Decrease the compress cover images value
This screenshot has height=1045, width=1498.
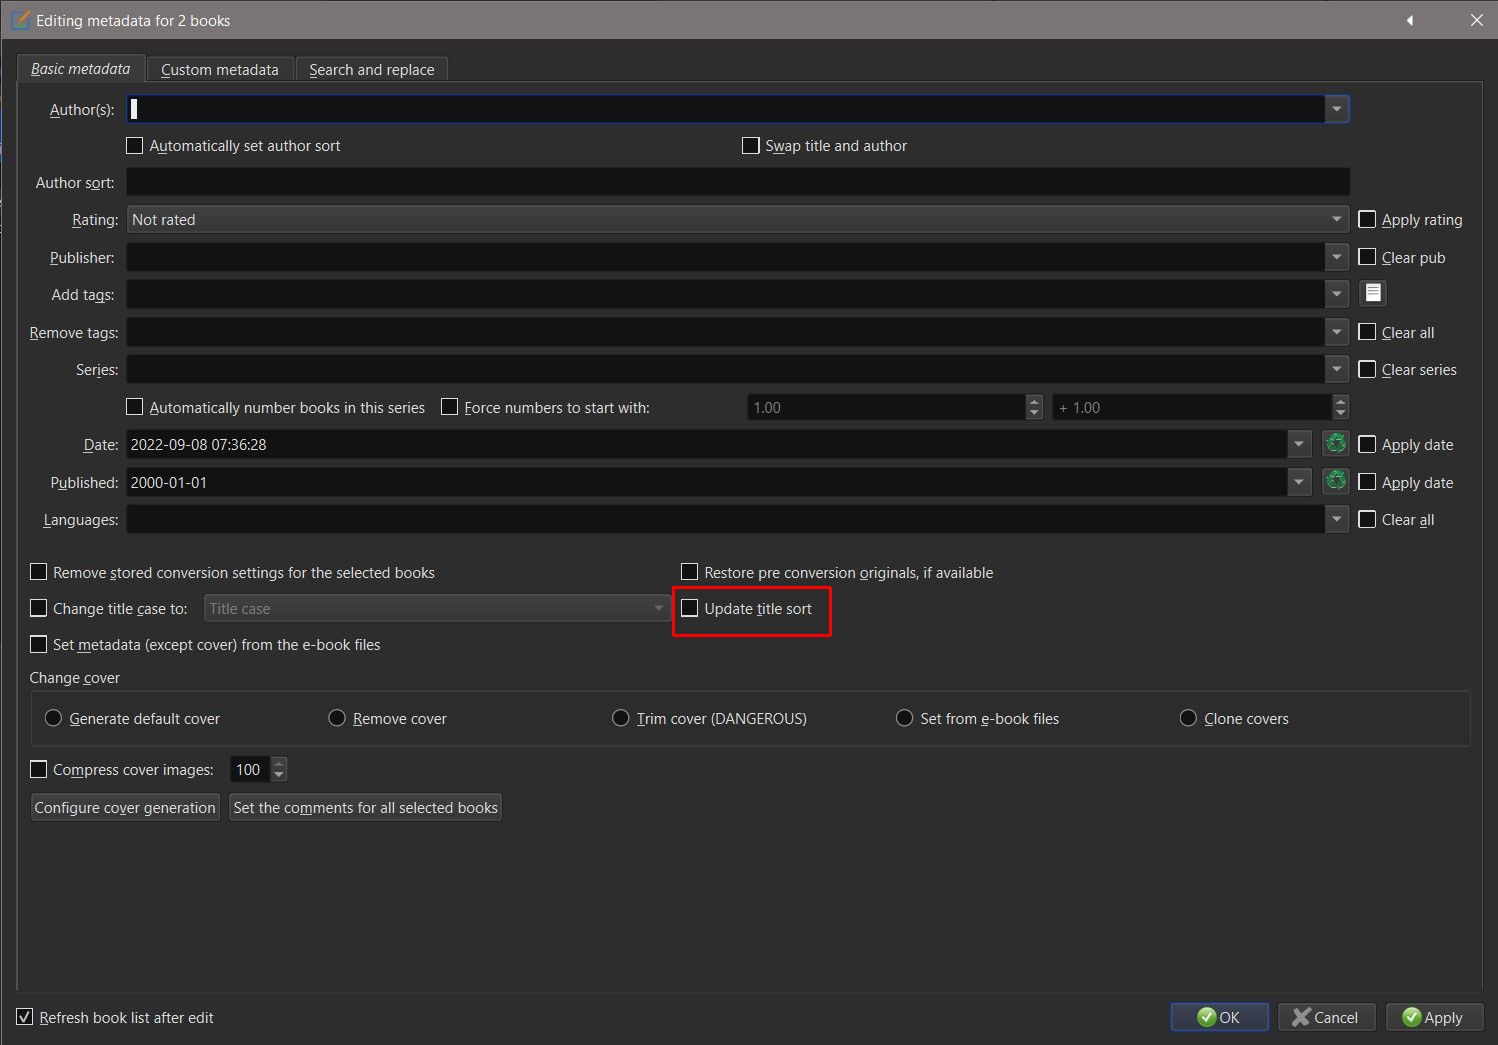pyautogui.click(x=279, y=775)
